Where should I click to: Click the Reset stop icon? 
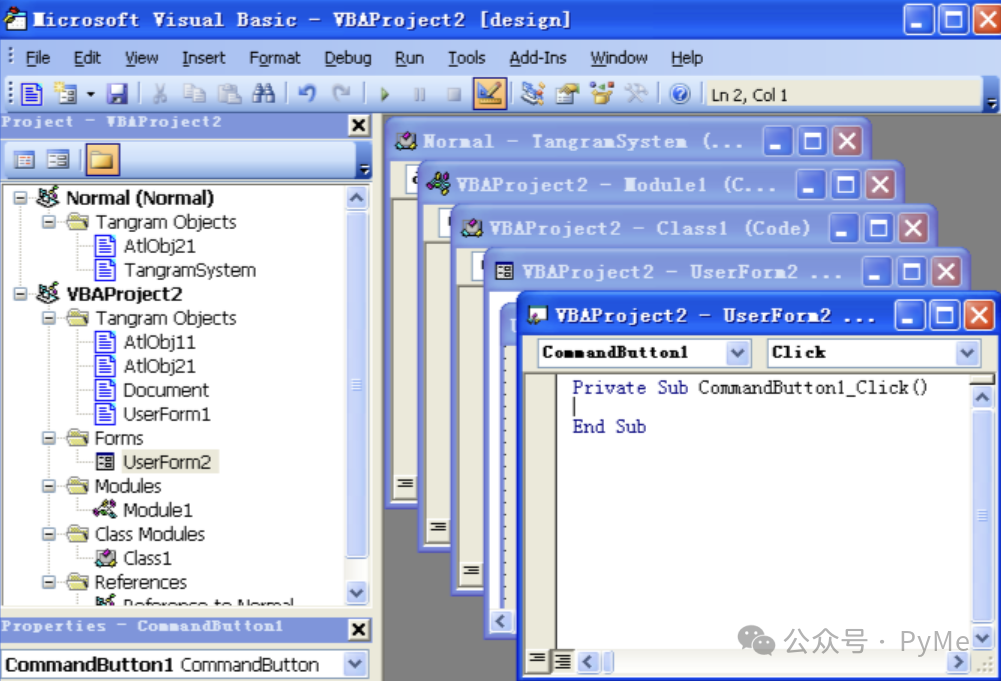pos(454,94)
